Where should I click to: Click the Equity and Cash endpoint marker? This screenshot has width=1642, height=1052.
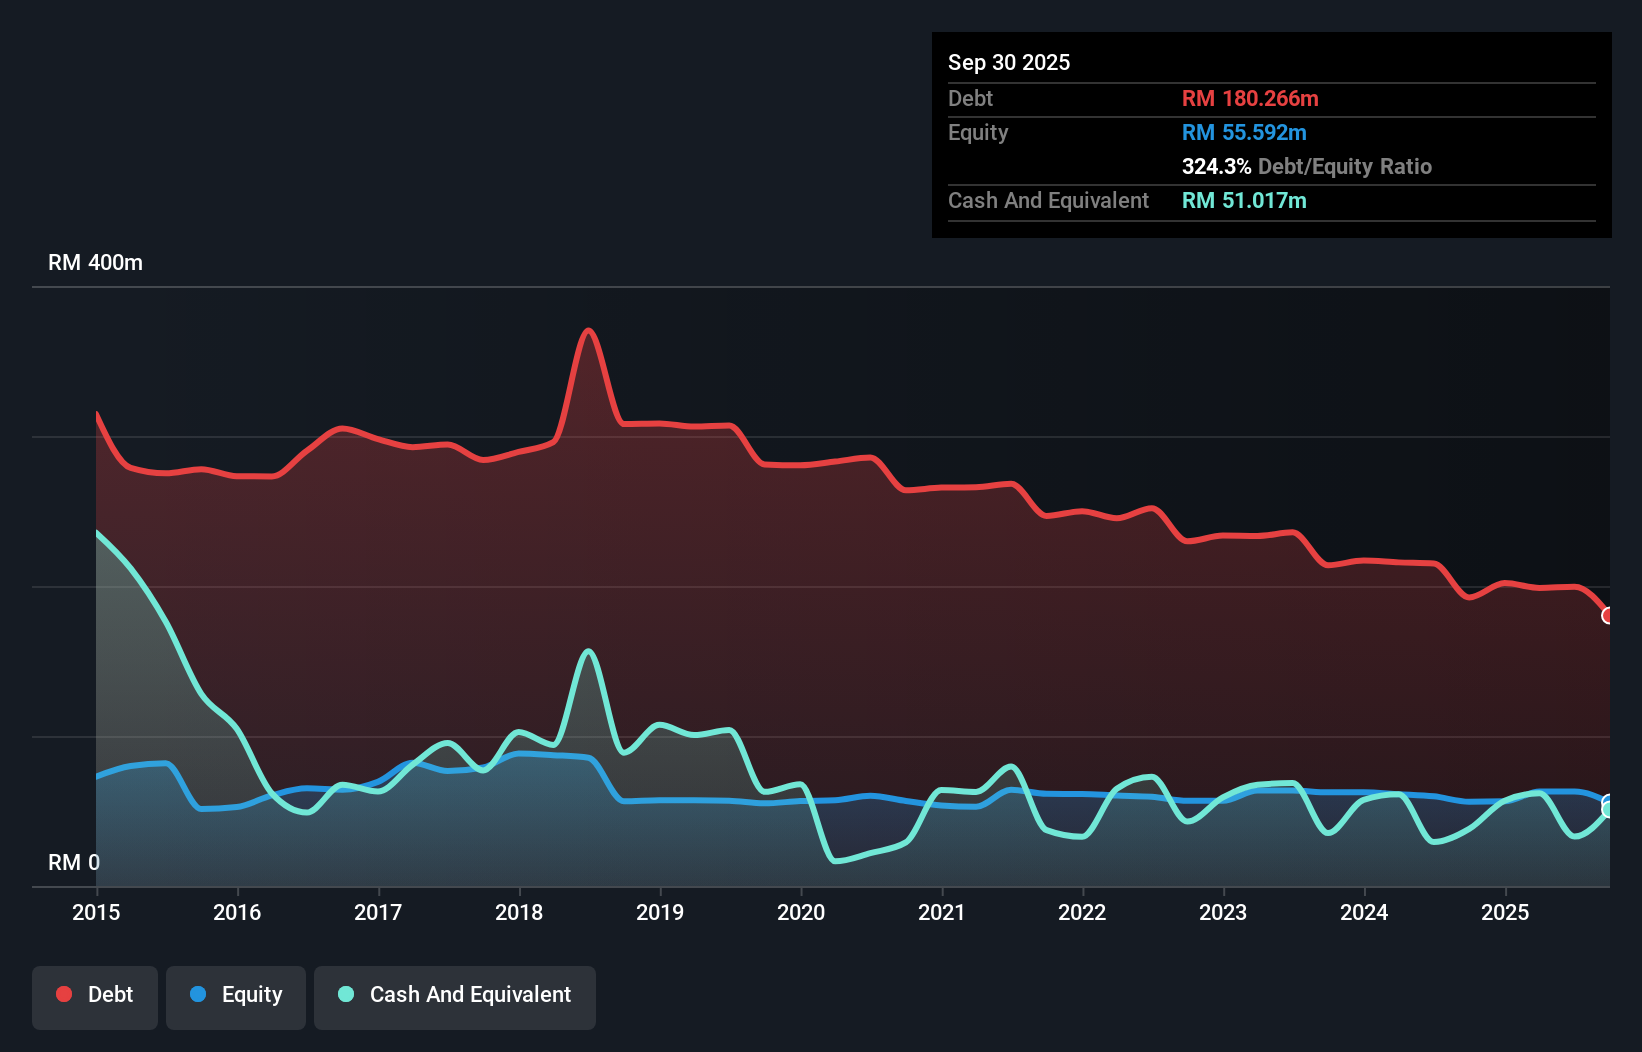click(x=1608, y=806)
